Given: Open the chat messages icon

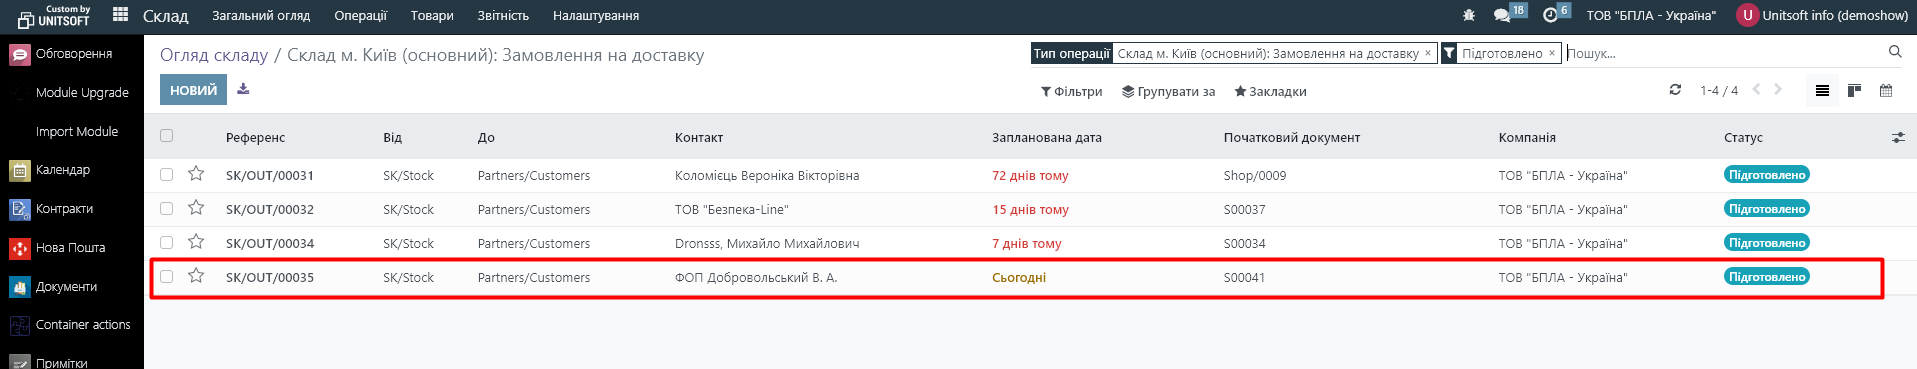Looking at the screenshot, I should (1502, 15).
